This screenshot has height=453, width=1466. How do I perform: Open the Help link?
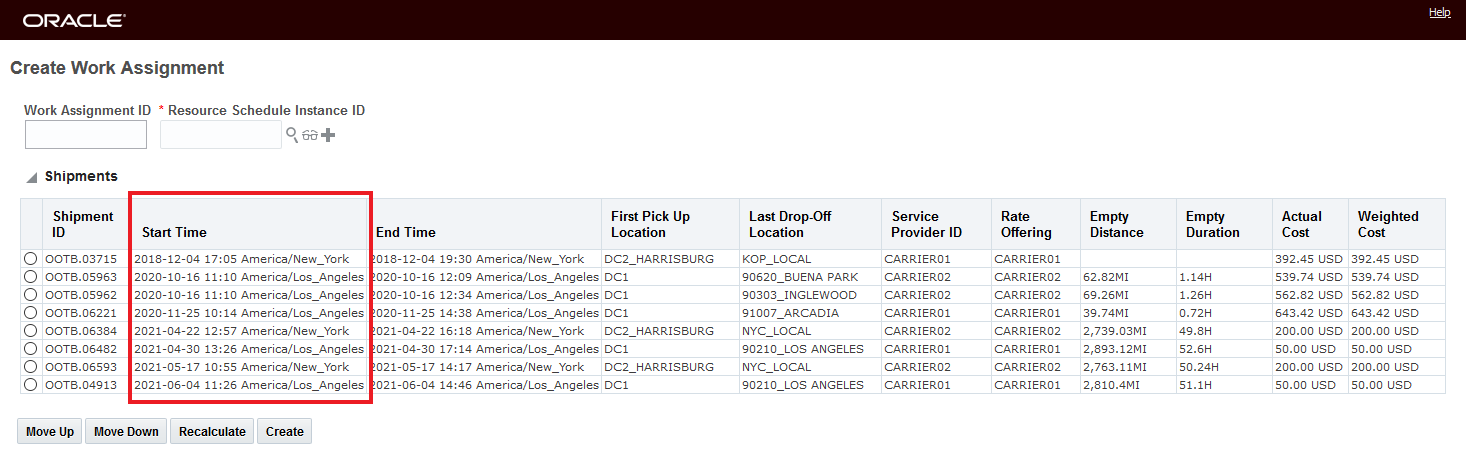tap(1439, 13)
